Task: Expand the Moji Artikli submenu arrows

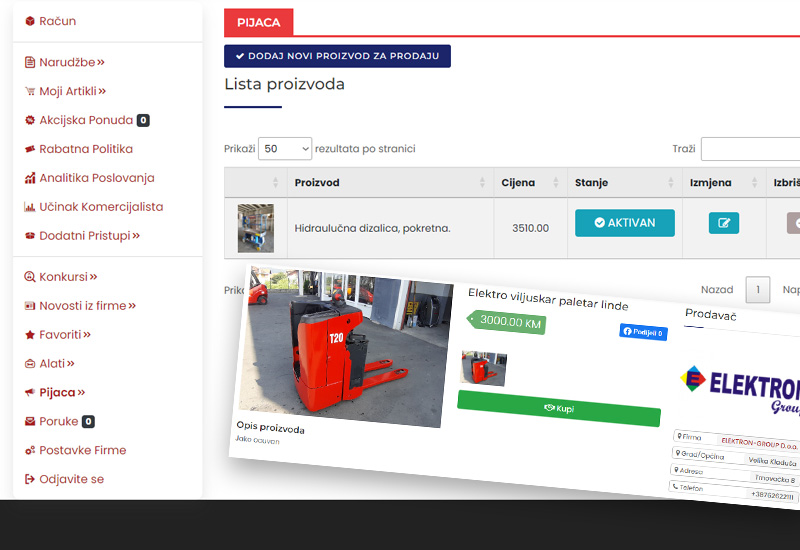Action: 102,91
